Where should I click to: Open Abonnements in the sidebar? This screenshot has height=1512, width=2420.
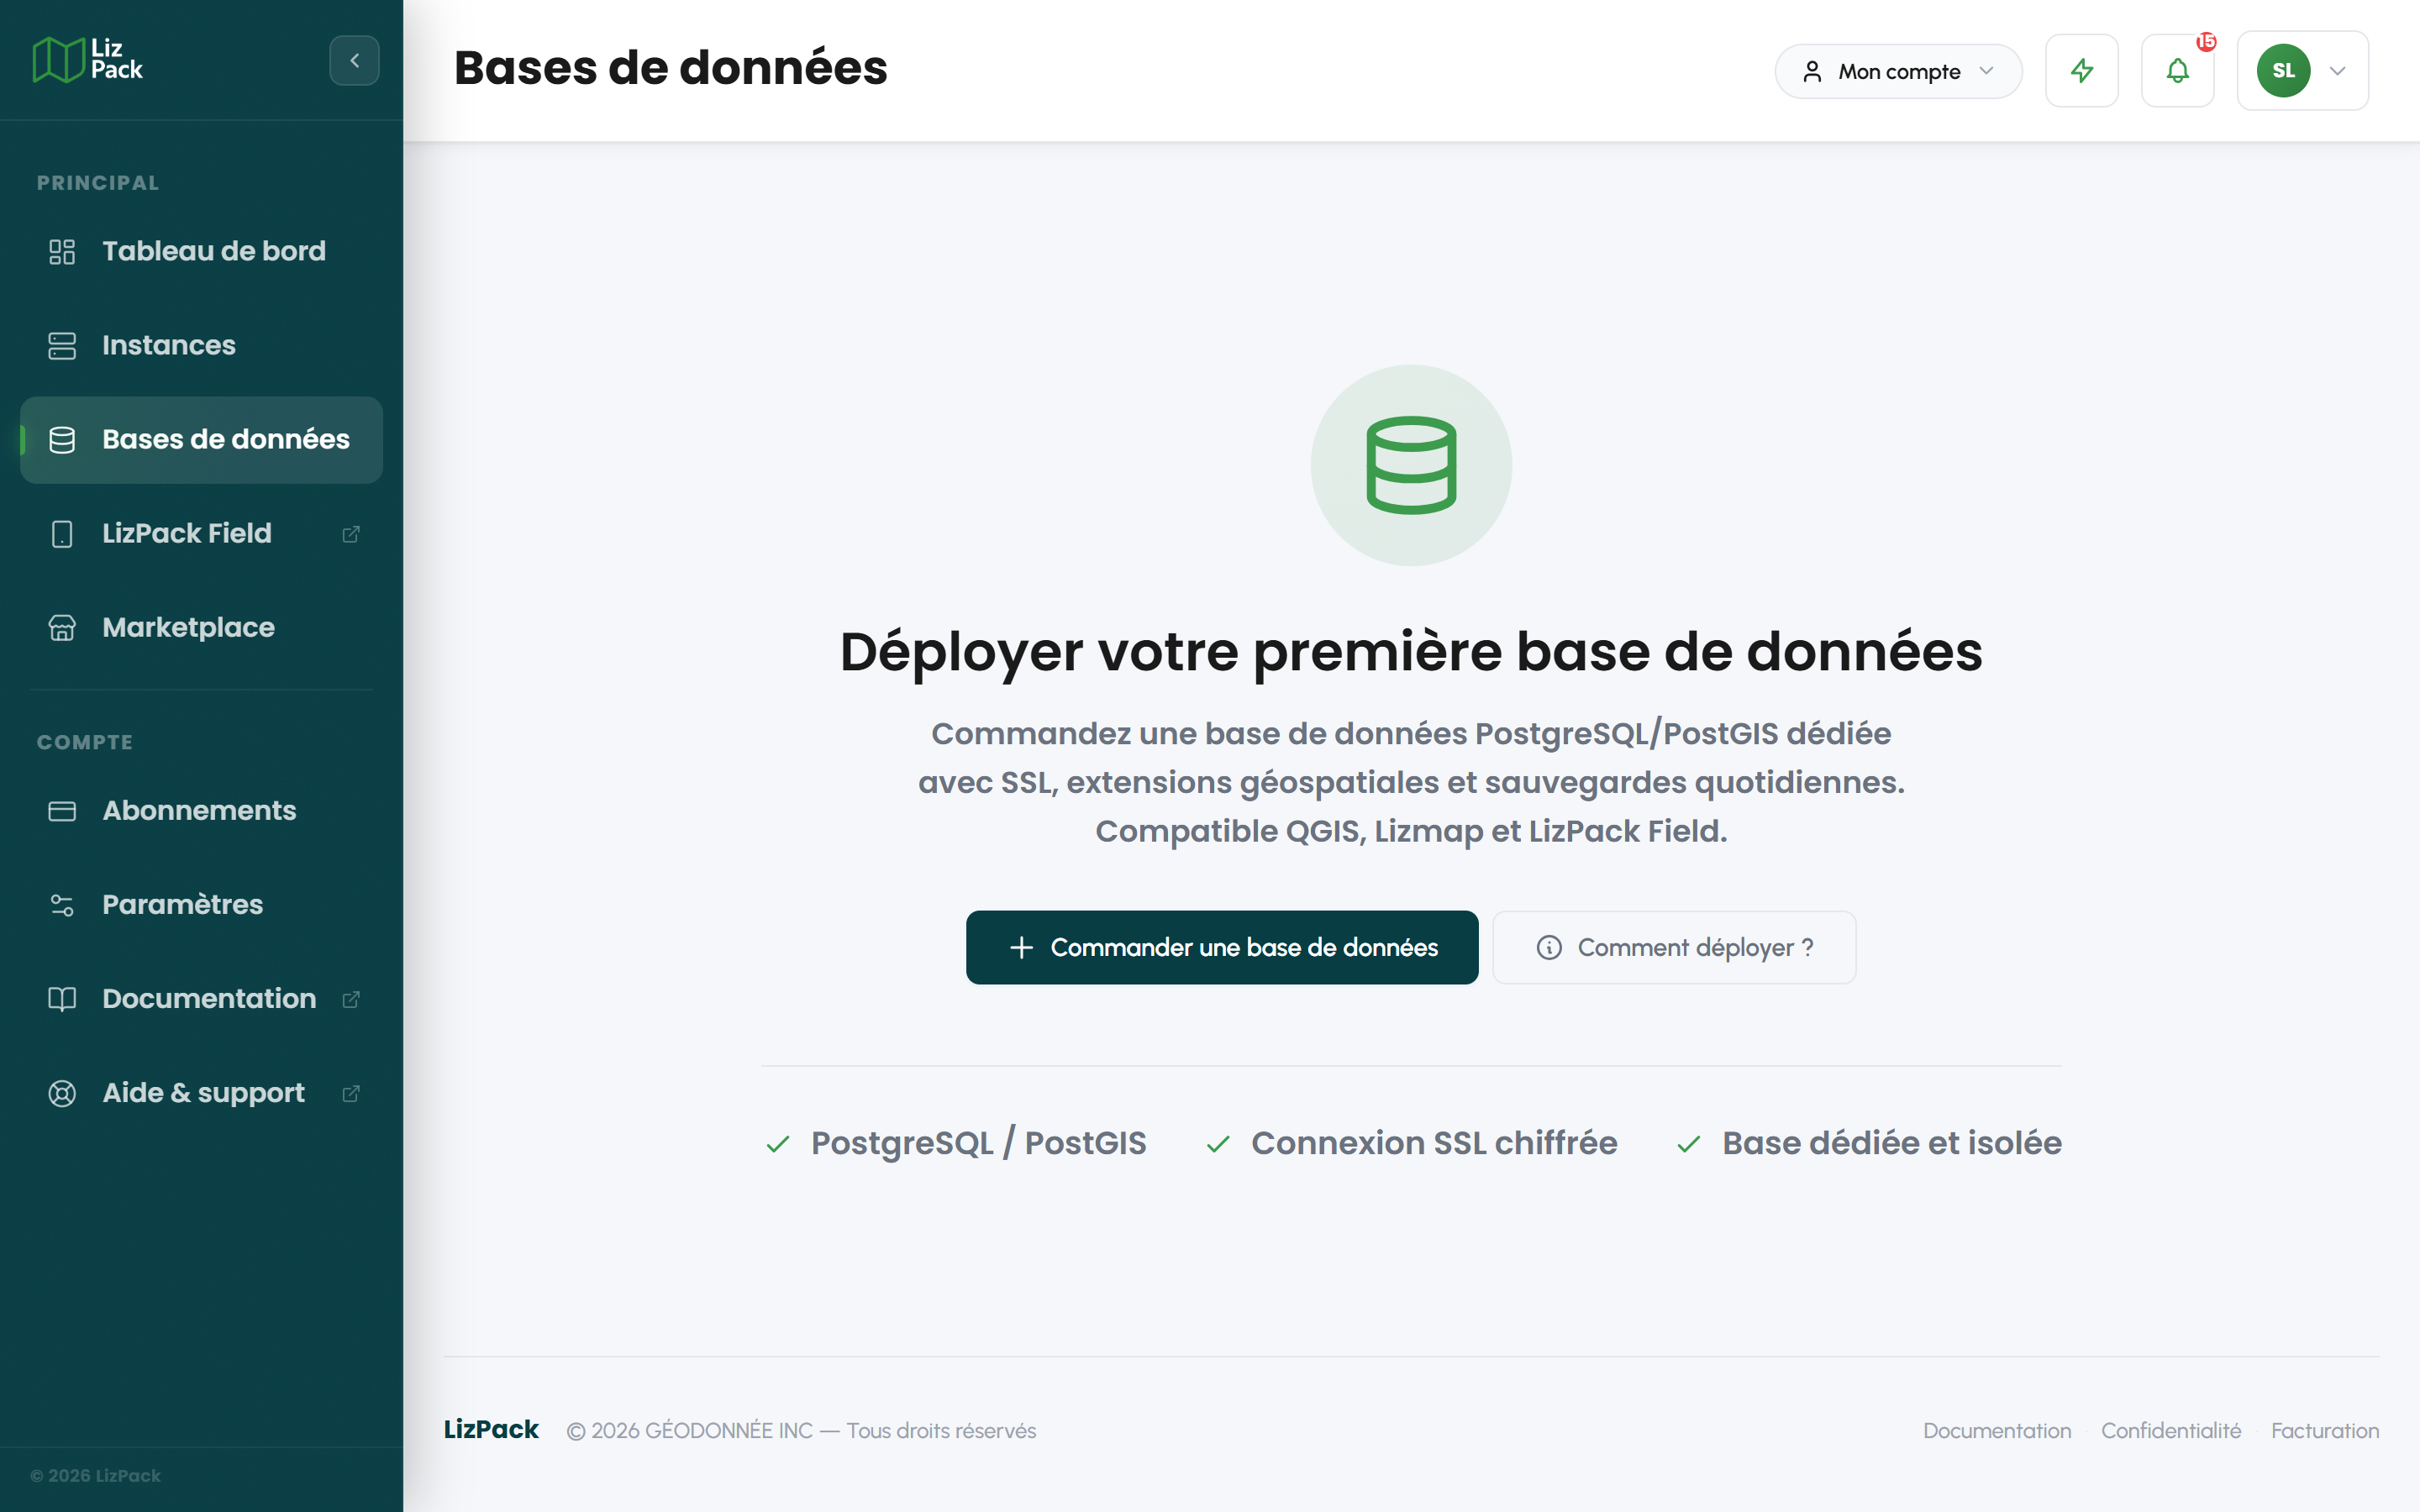[x=201, y=810]
